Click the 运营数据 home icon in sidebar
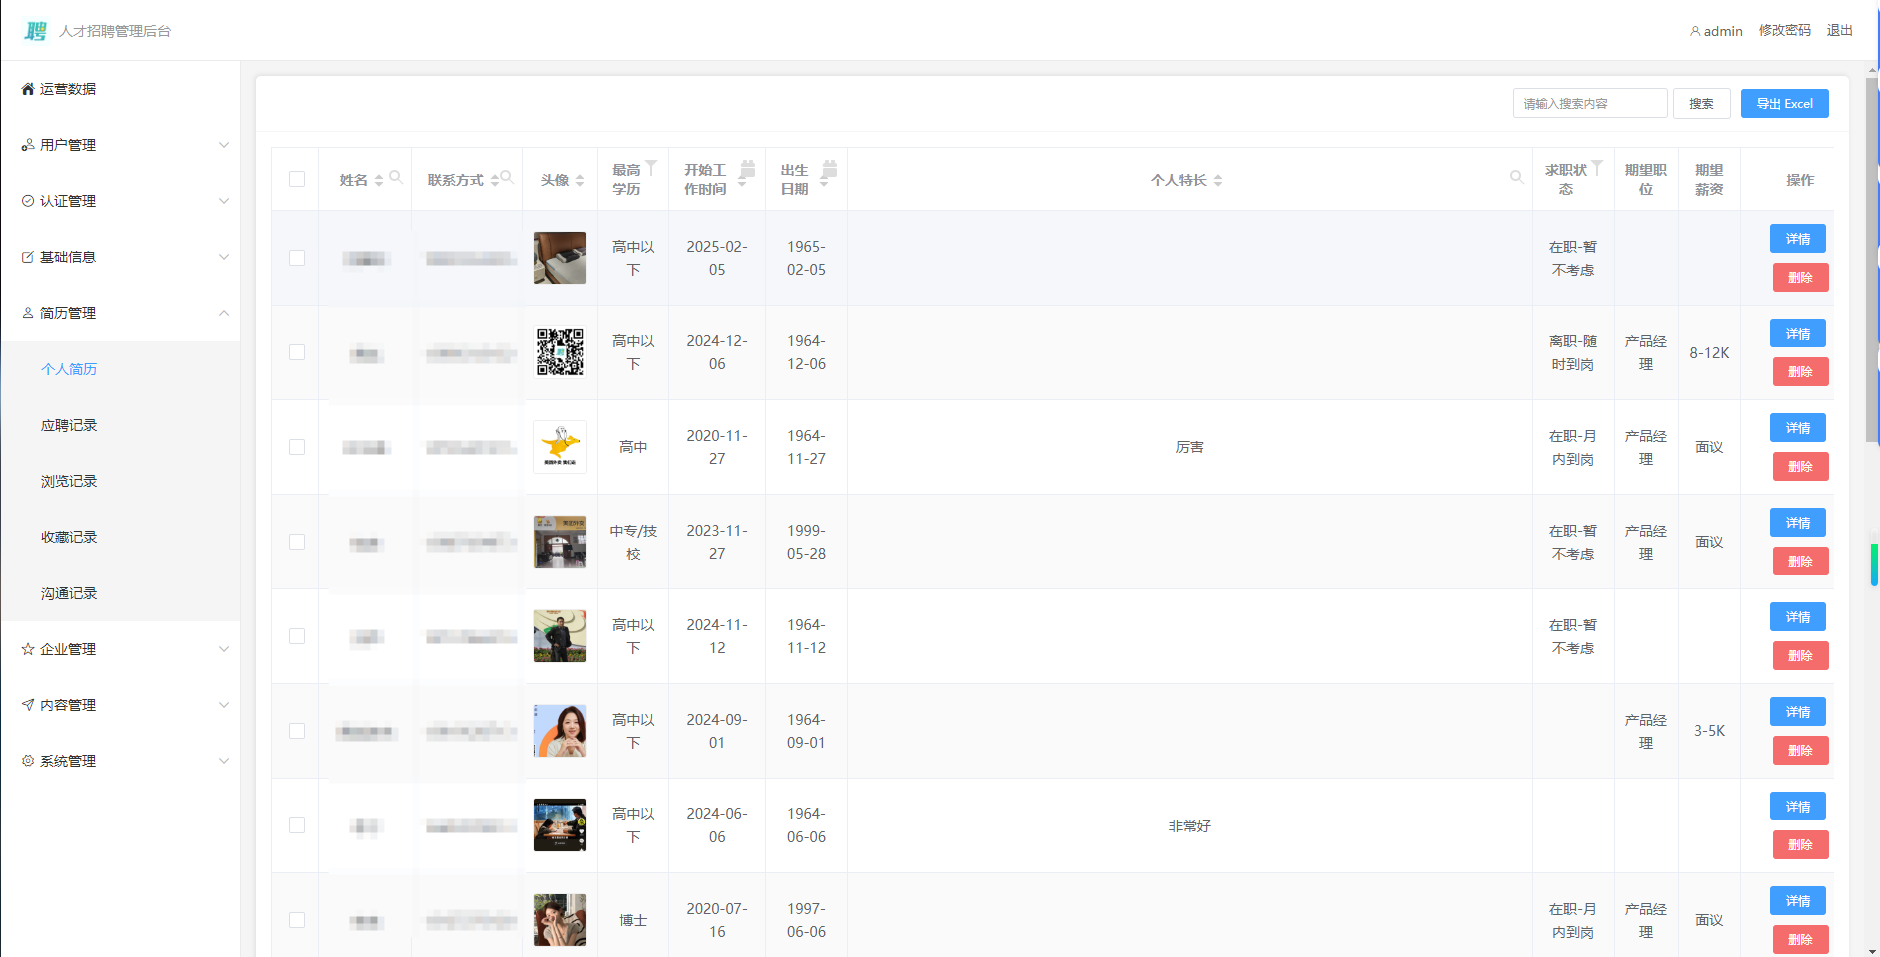The image size is (1880, 957). (x=28, y=89)
